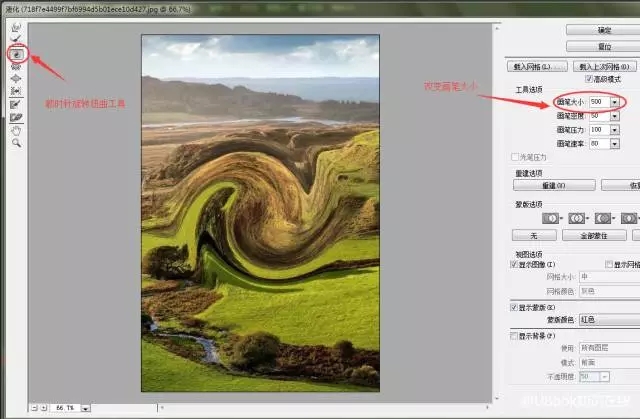This screenshot has width=640, height=419.
Task: Select the Reconstruct brush tool
Action: click(16, 39)
